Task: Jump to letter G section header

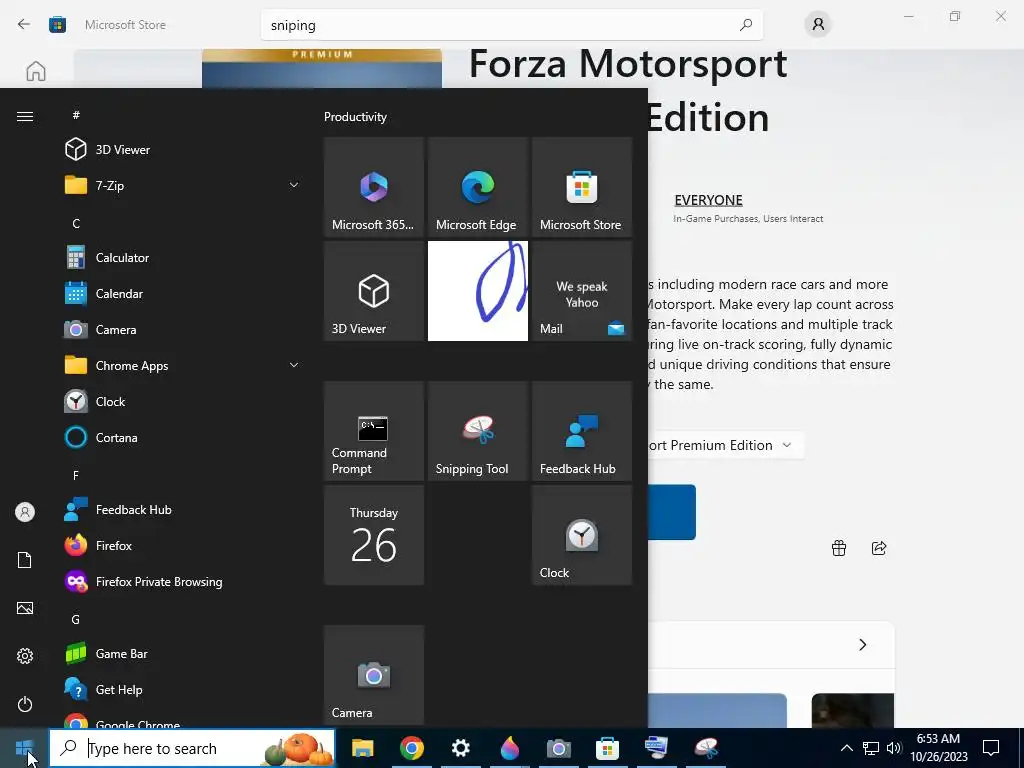Action: coord(76,619)
